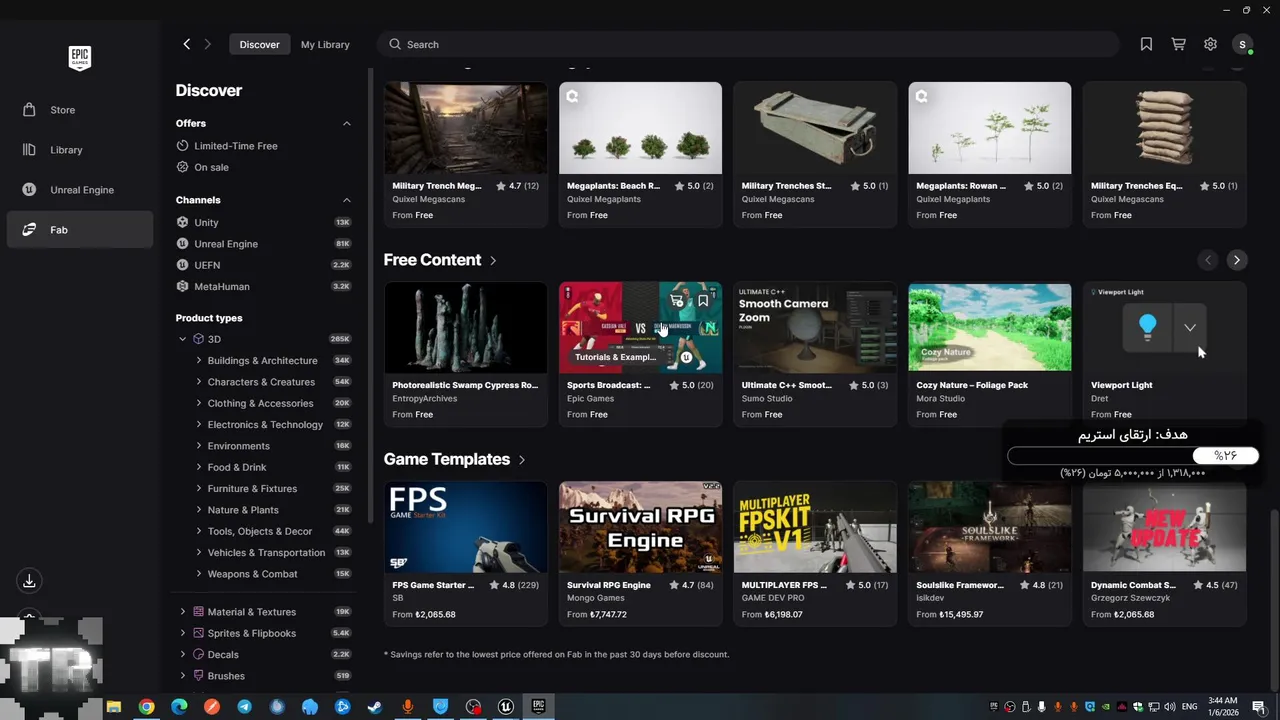Select Nature & Plants subcategory

[x=243, y=510]
